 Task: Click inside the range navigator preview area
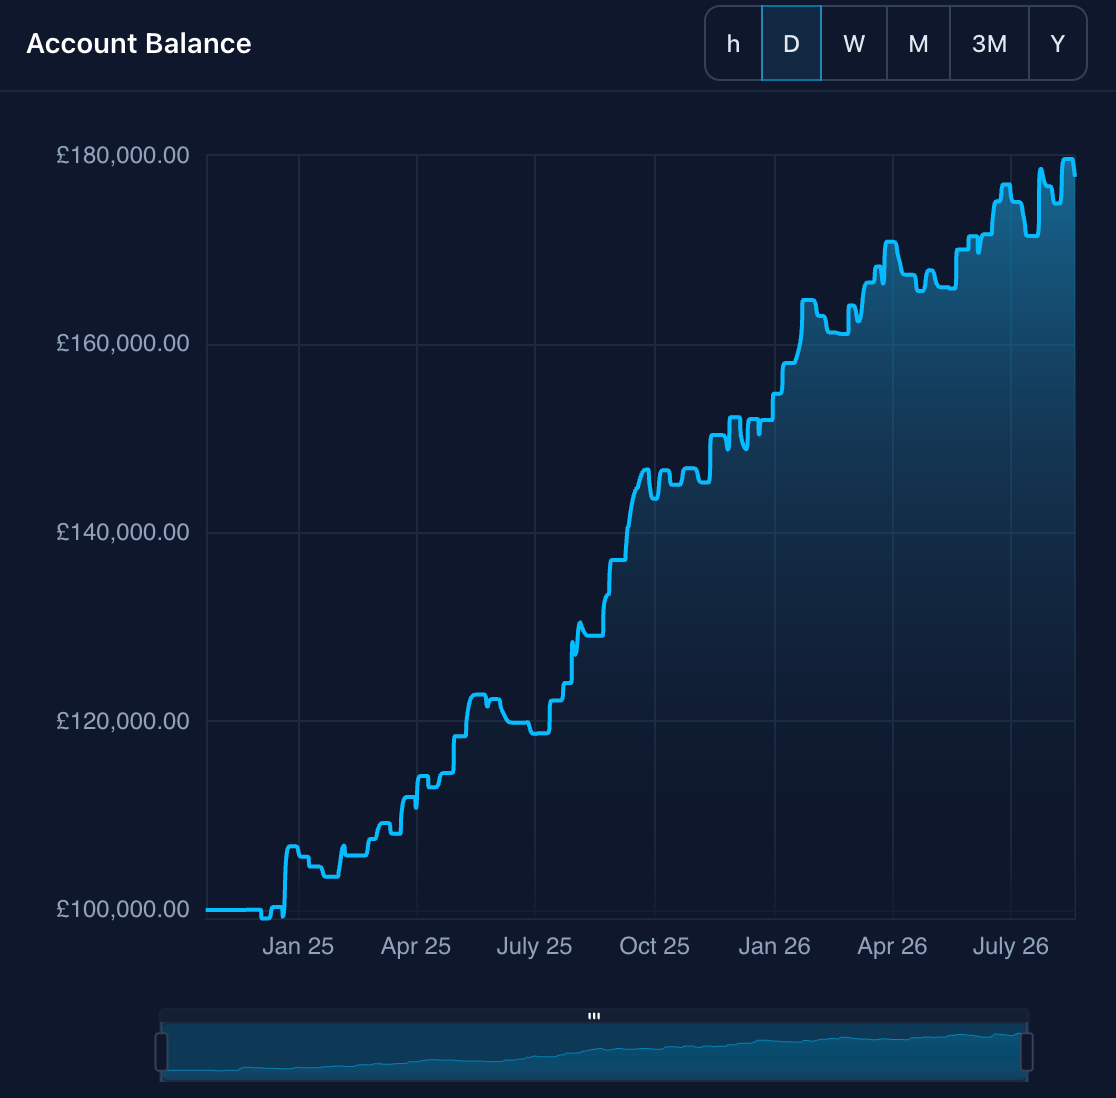coord(594,1052)
